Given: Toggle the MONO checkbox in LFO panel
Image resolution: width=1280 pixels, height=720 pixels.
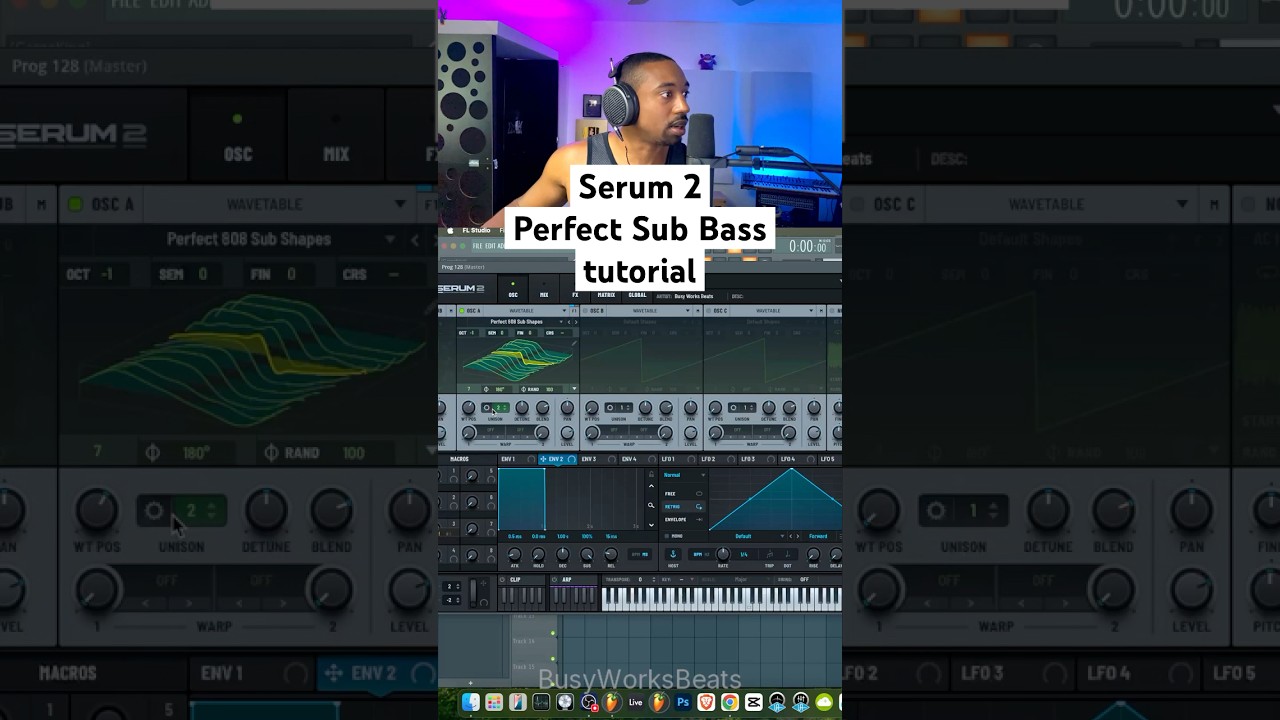Looking at the screenshot, I should [x=667, y=536].
